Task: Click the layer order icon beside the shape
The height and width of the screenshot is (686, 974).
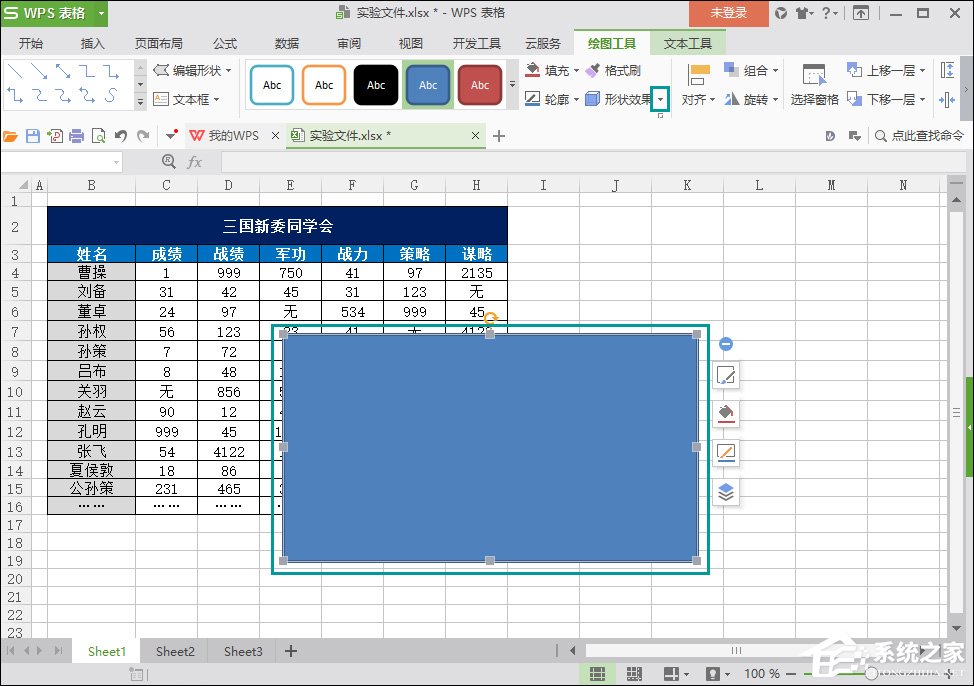Action: point(726,490)
